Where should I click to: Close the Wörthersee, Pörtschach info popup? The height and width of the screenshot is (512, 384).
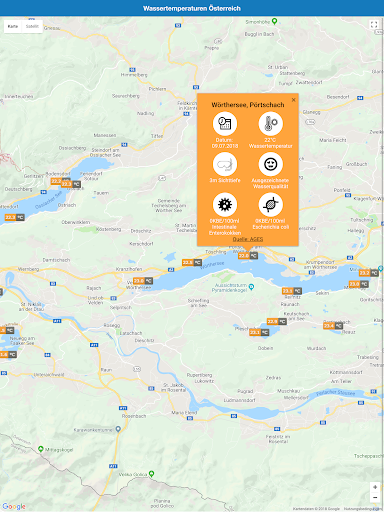coord(293,100)
